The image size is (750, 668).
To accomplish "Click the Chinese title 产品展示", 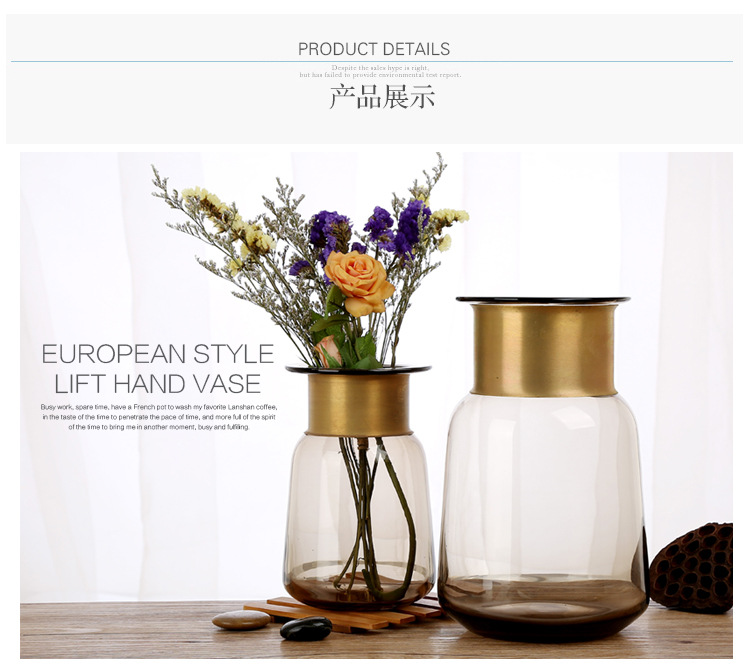I will (x=382, y=97).
